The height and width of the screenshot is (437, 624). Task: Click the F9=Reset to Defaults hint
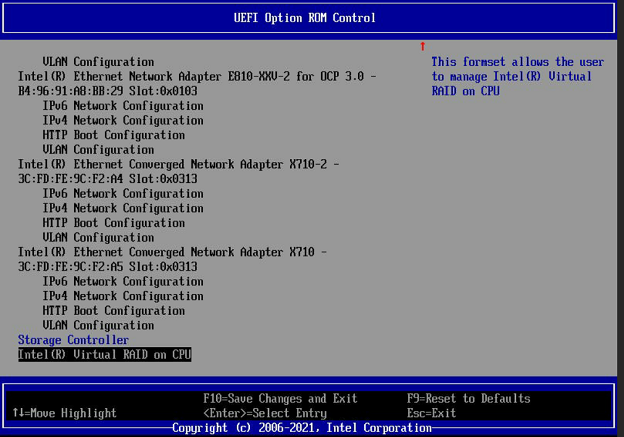[468, 399]
